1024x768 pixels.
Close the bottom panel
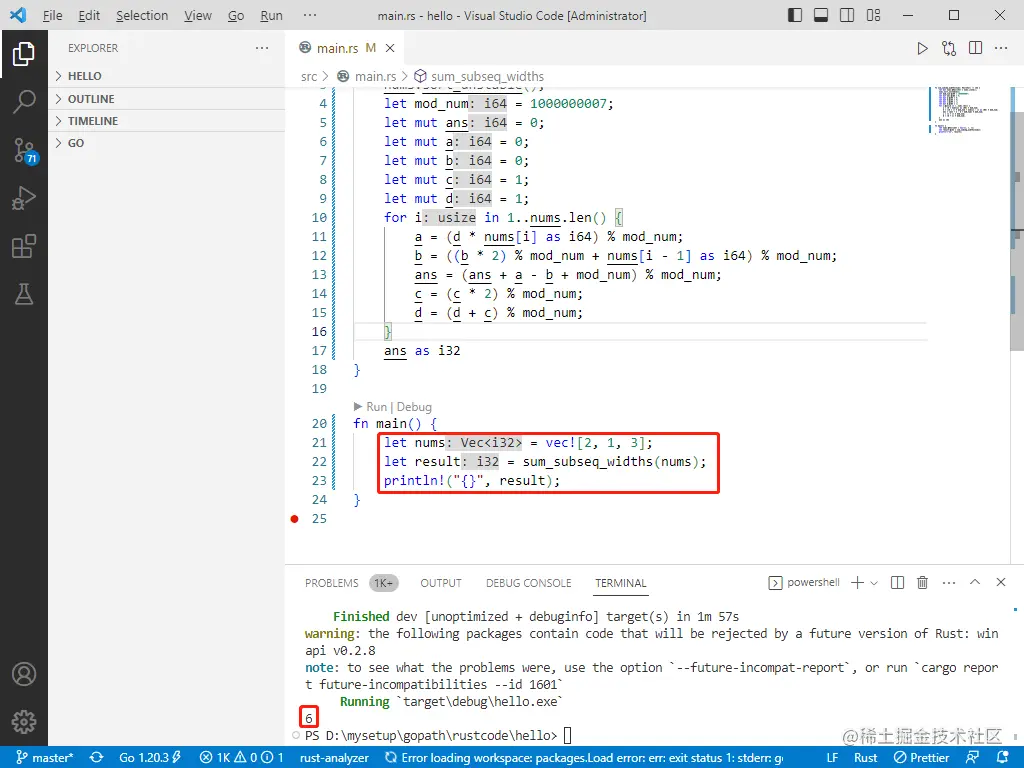point(1000,582)
